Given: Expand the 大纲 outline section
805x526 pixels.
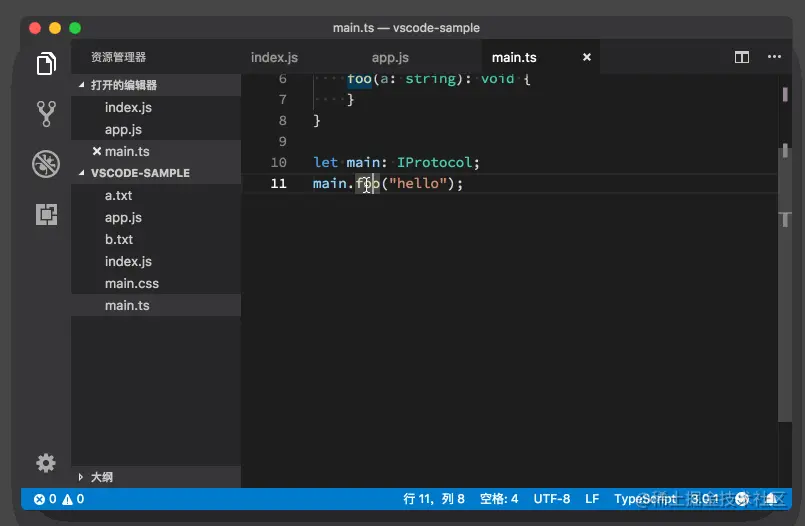Looking at the screenshot, I should 156,477.
